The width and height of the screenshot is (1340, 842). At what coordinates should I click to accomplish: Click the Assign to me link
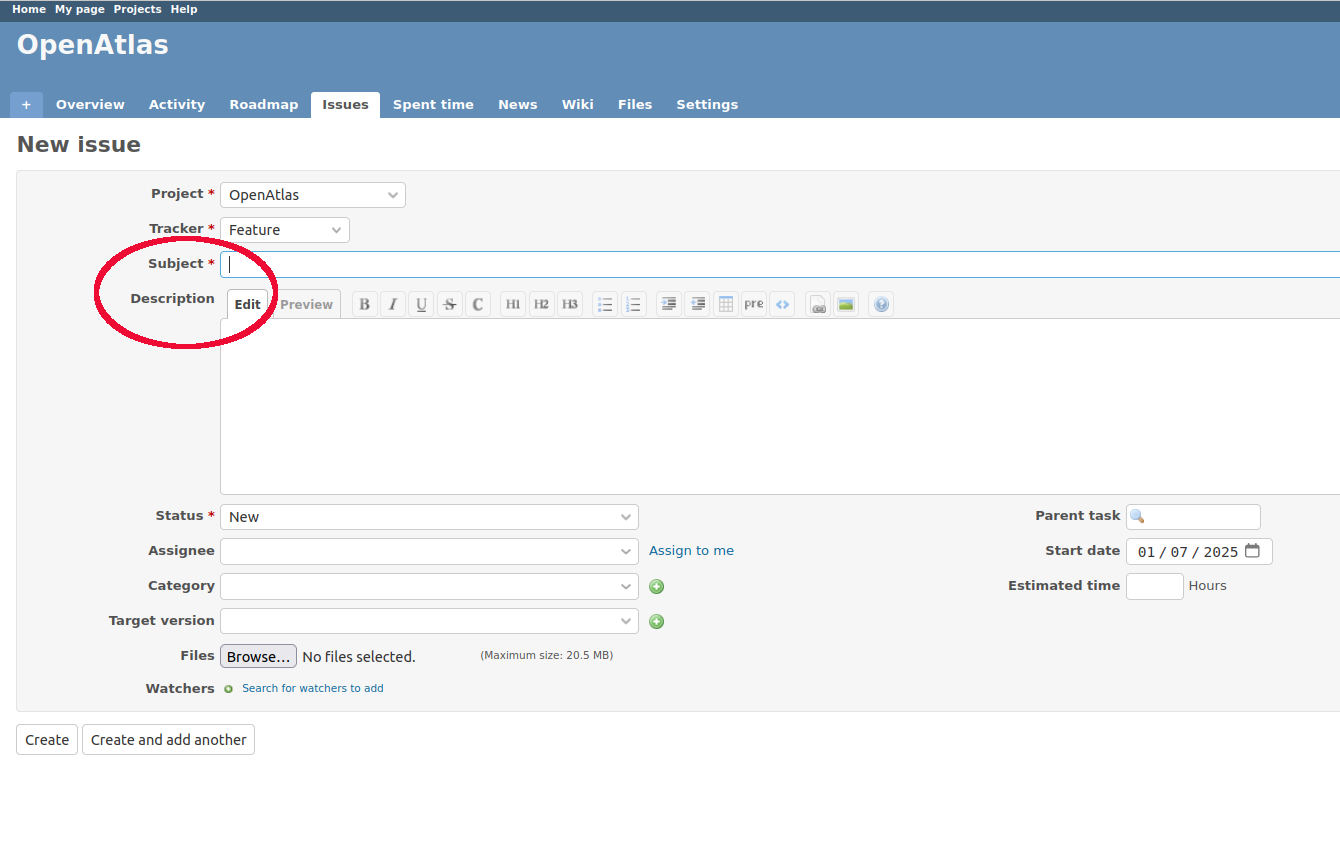[x=691, y=550]
